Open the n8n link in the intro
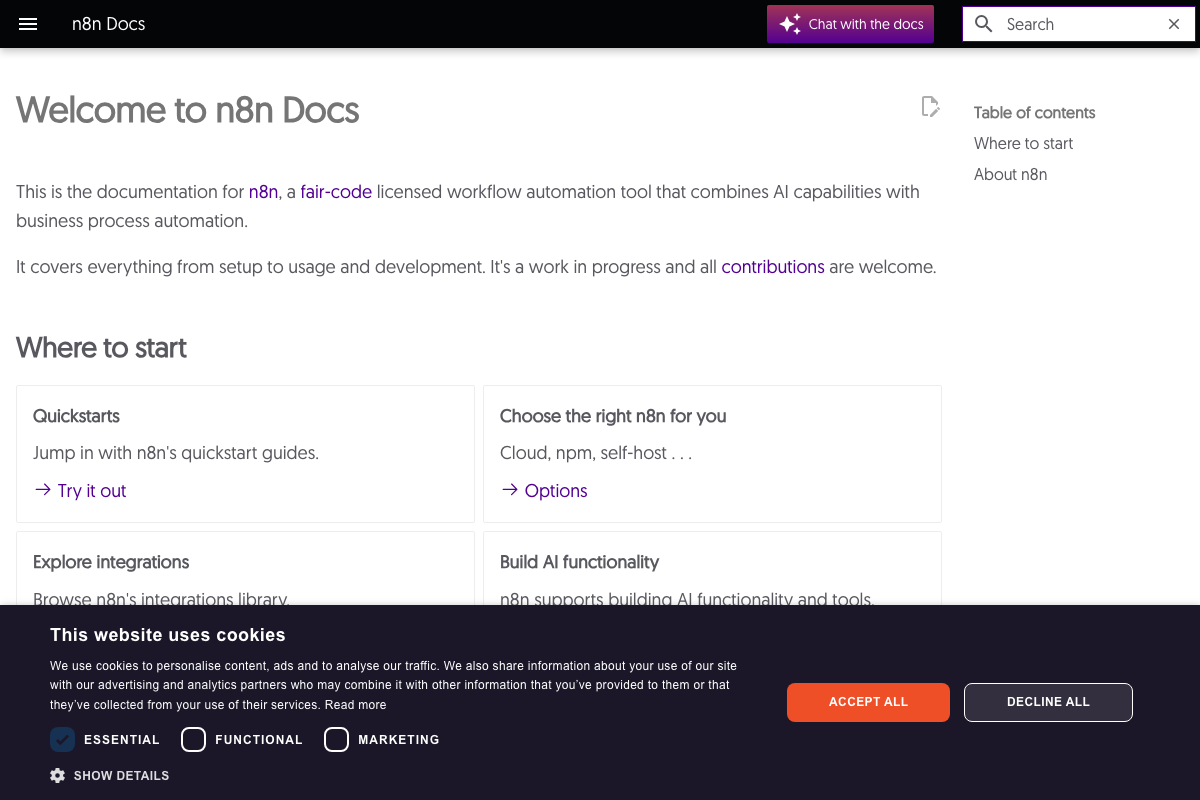 (x=263, y=192)
